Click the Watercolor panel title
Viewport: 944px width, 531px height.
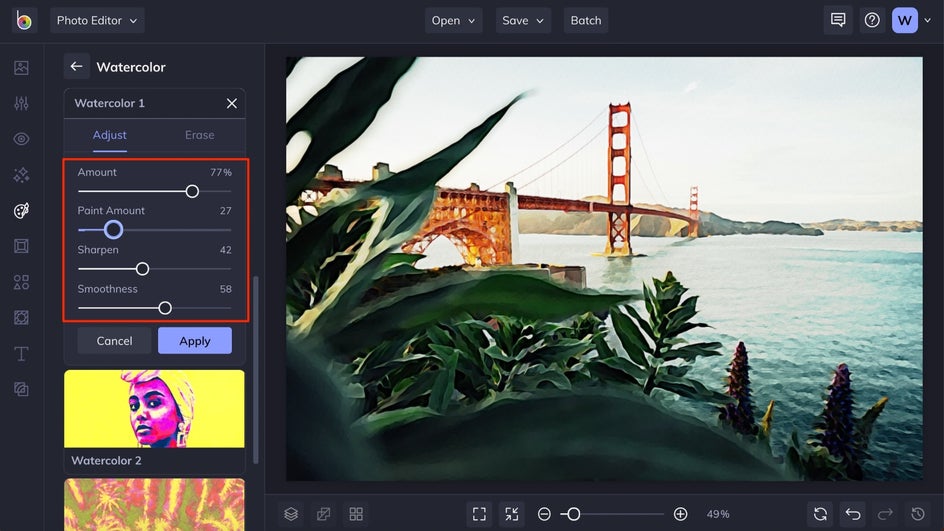131,67
